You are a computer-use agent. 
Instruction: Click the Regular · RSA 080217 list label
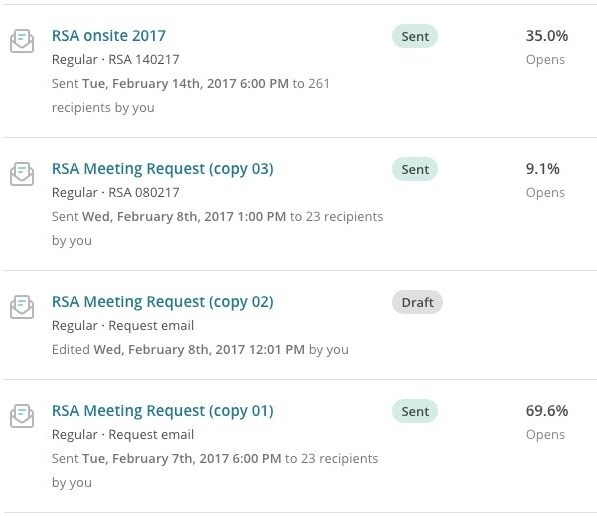[115, 193]
